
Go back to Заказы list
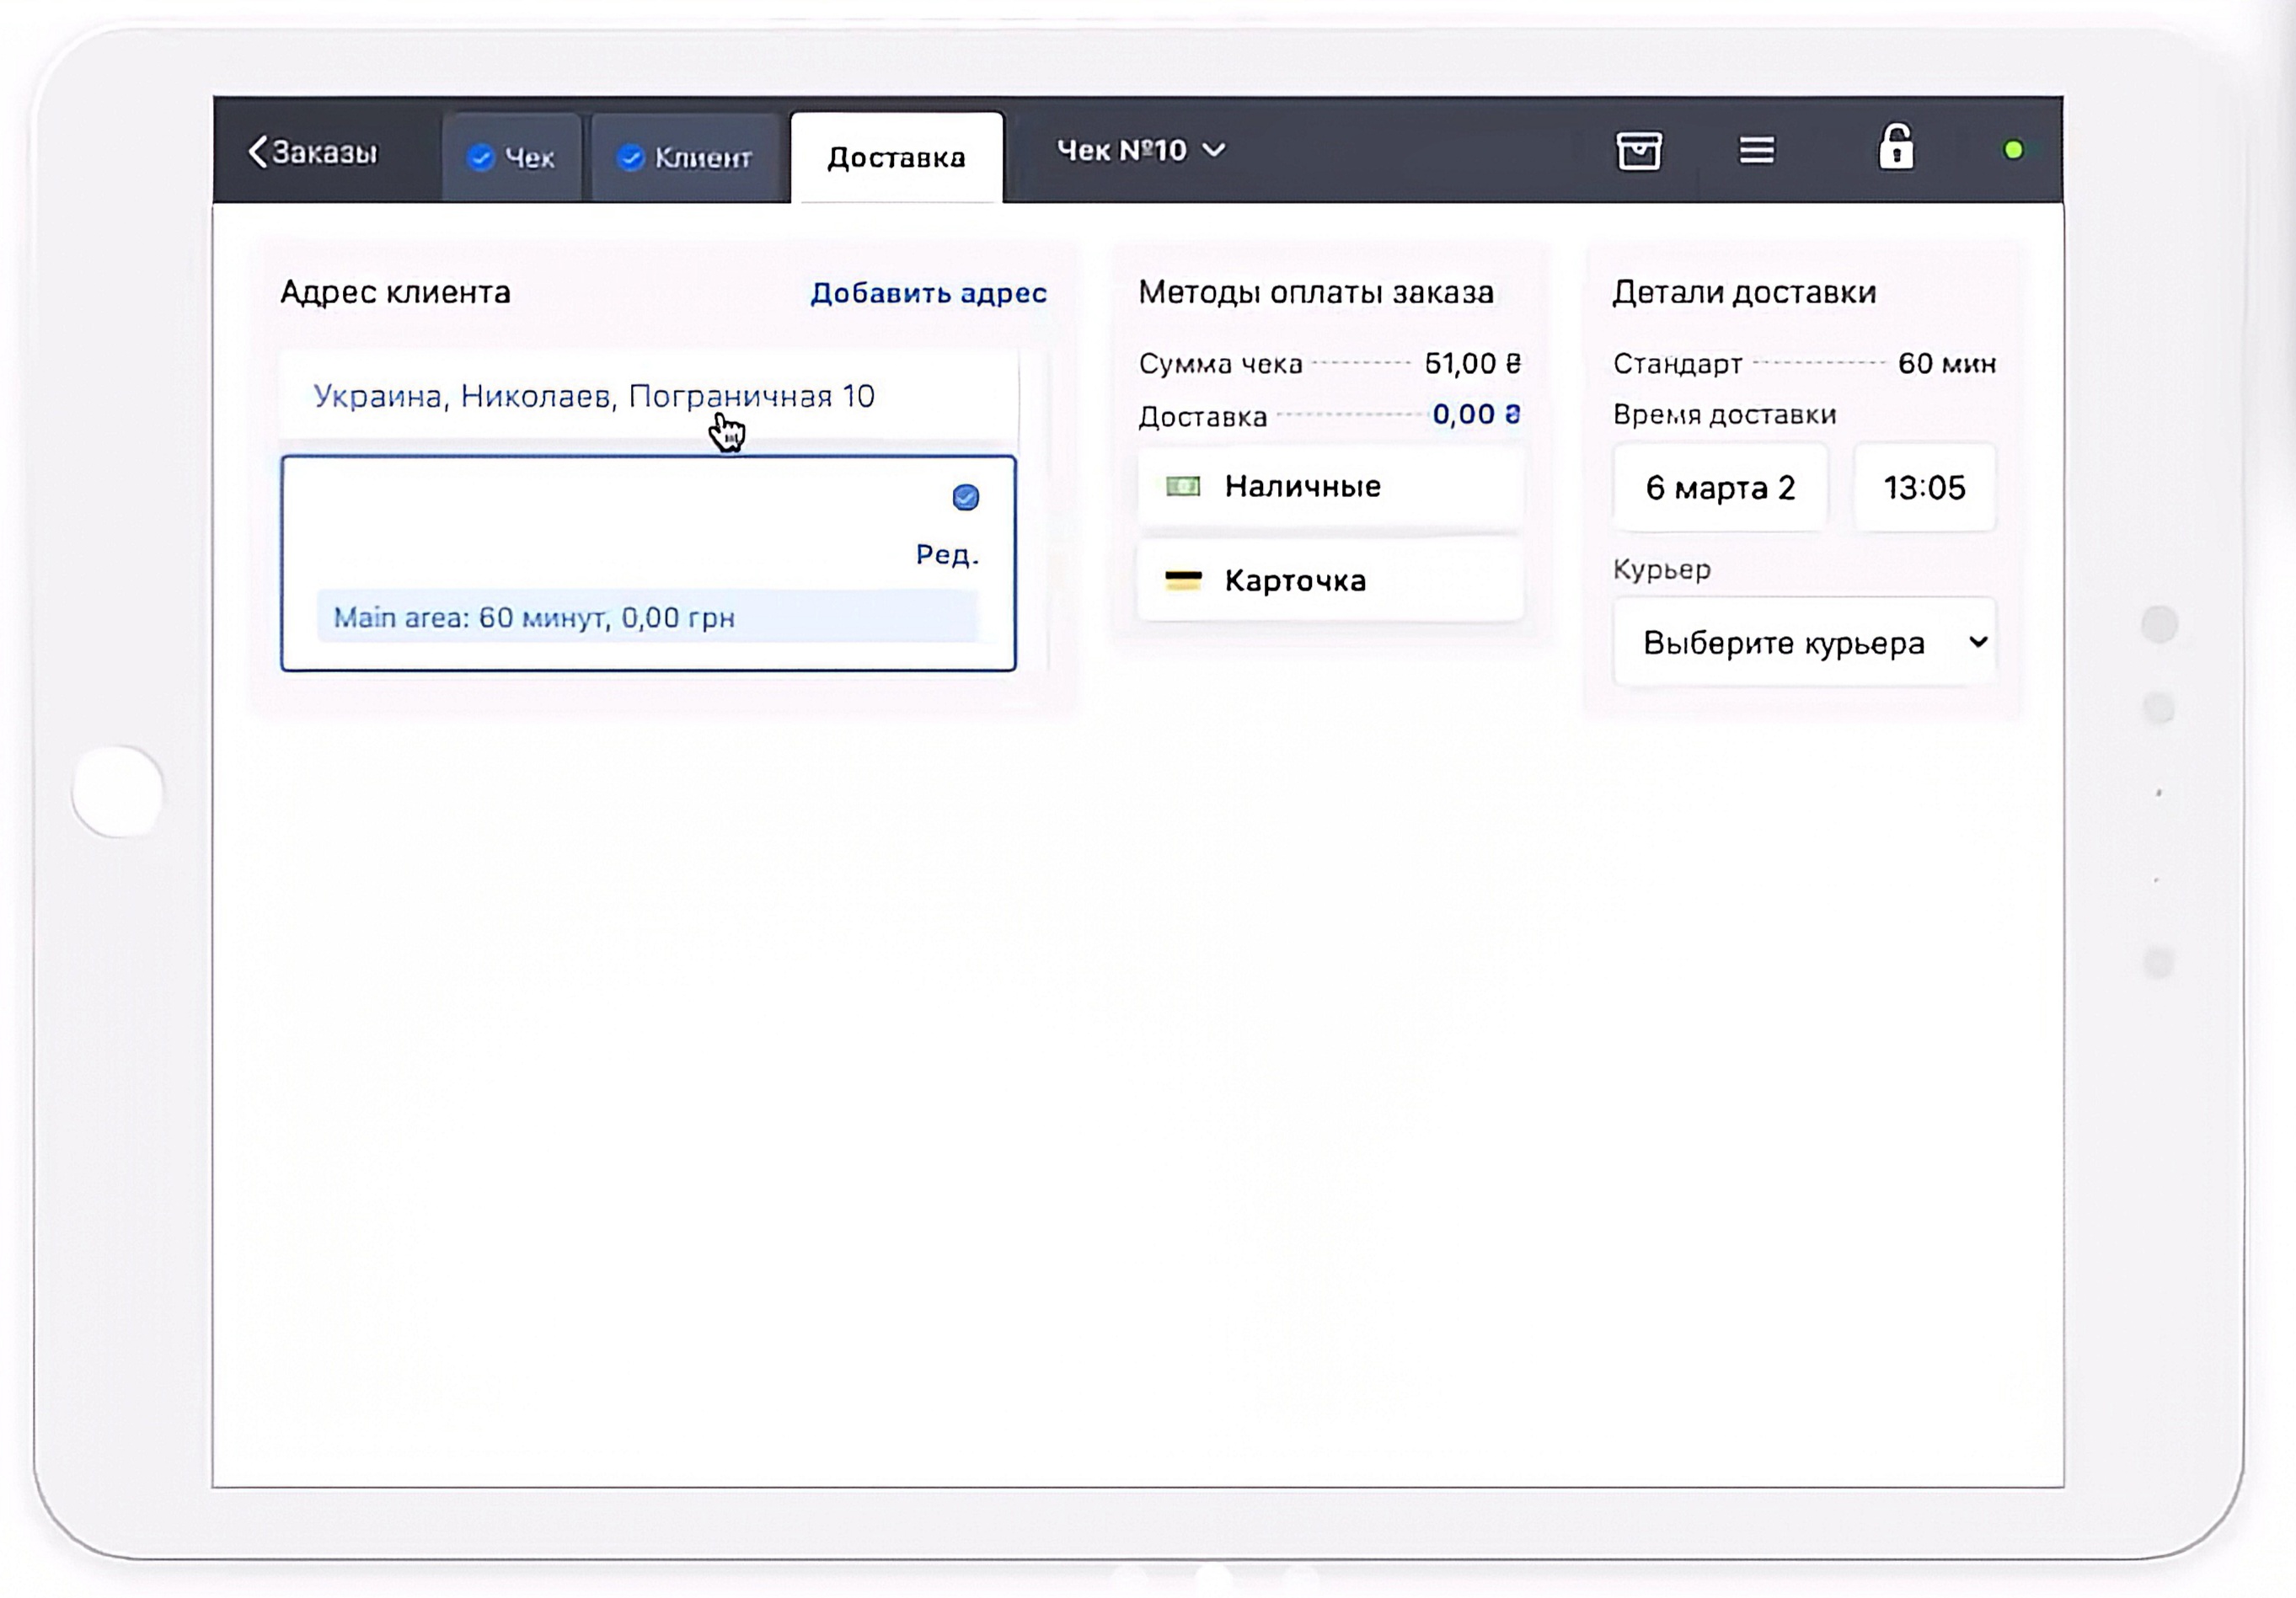tap(312, 152)
